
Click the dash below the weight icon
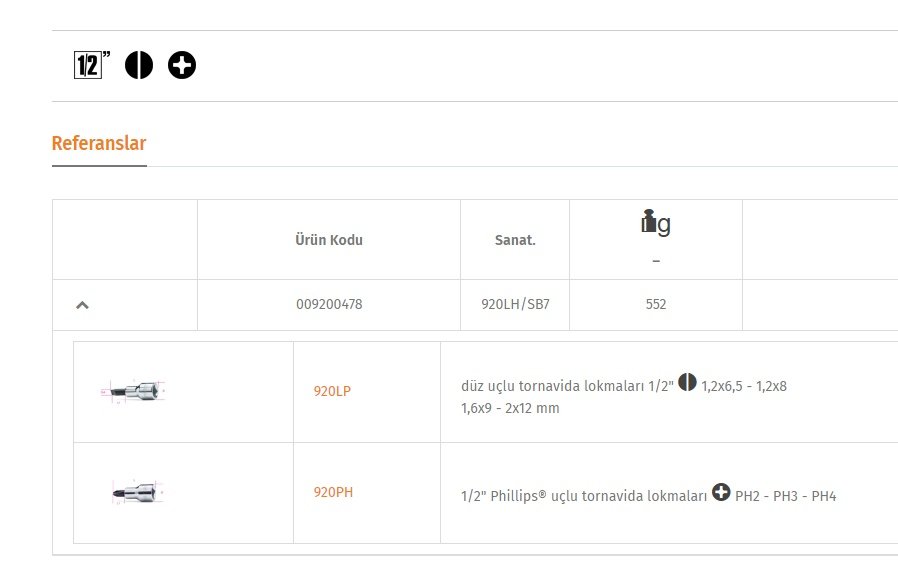(656, 261)
